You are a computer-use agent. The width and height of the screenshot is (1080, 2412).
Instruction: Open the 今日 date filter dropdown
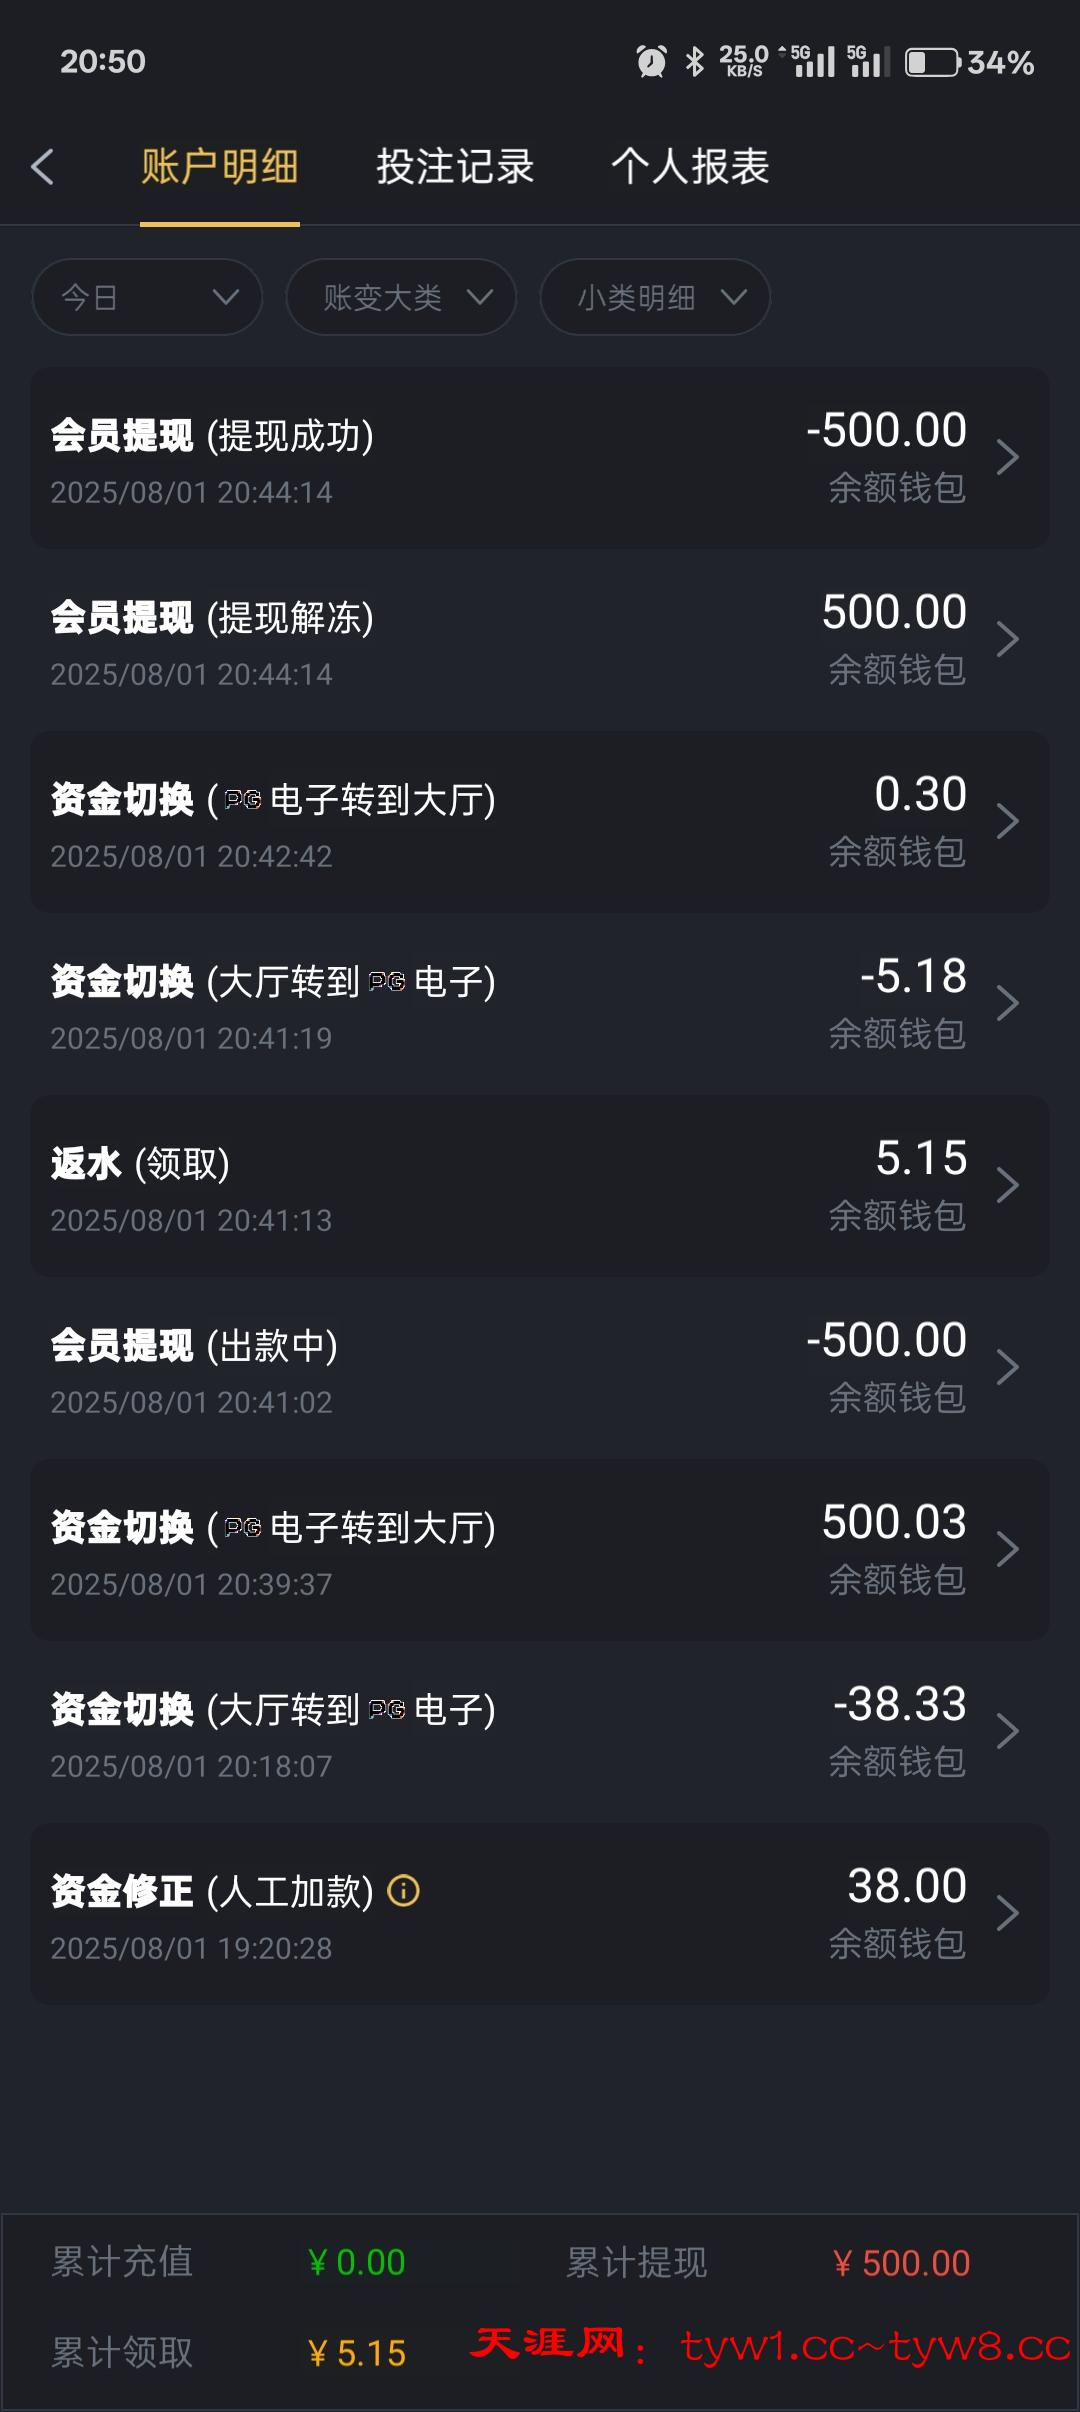[147, 297]
